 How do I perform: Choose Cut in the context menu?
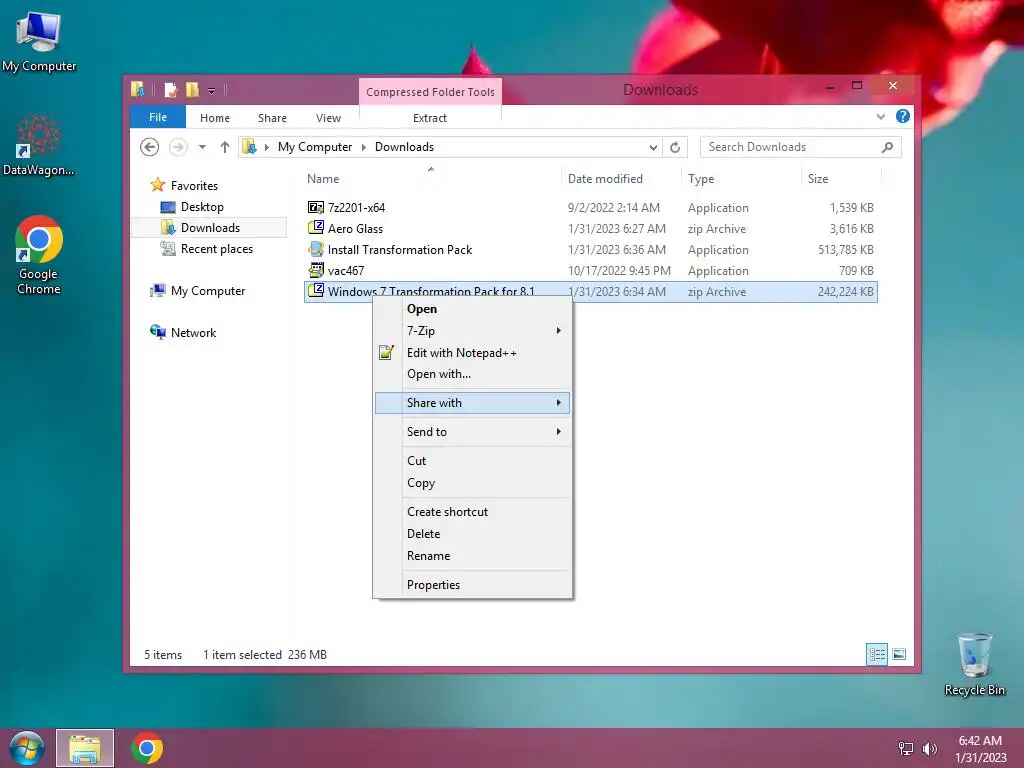click(x=472, y=460)
